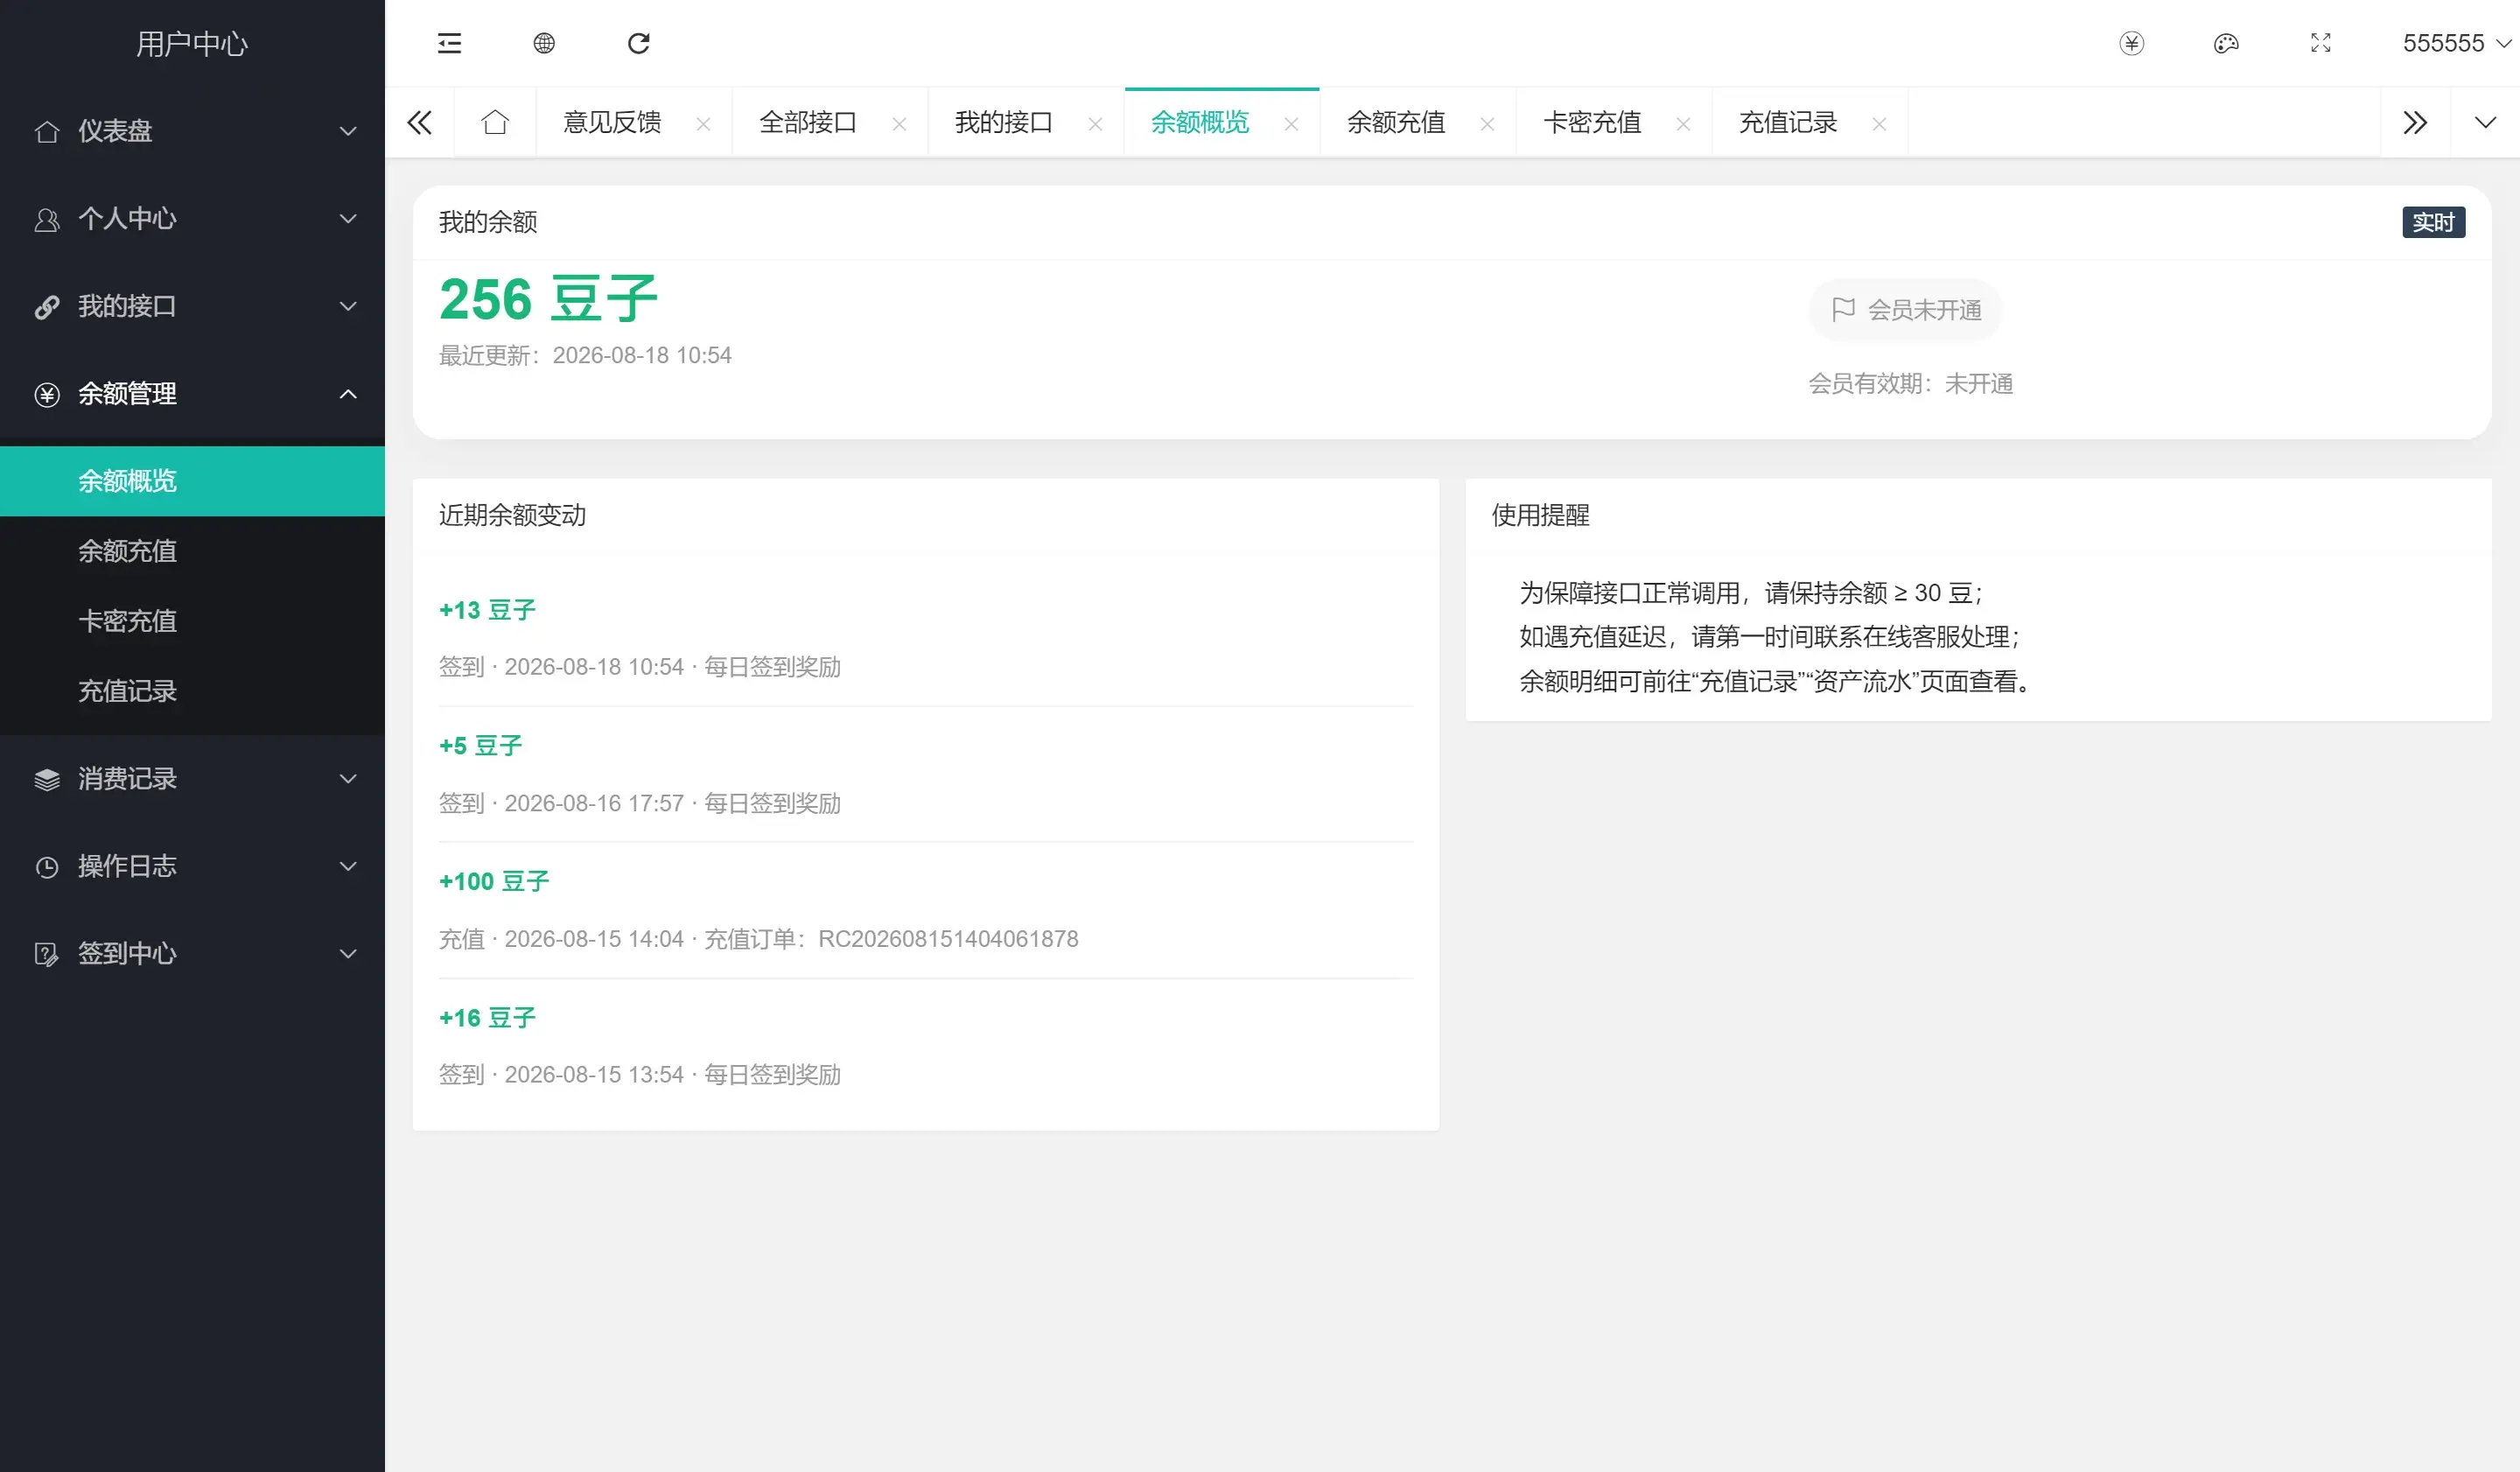Click the 个人中心 user icon
Screen dimensions: 2520x1472
point(46,219)
